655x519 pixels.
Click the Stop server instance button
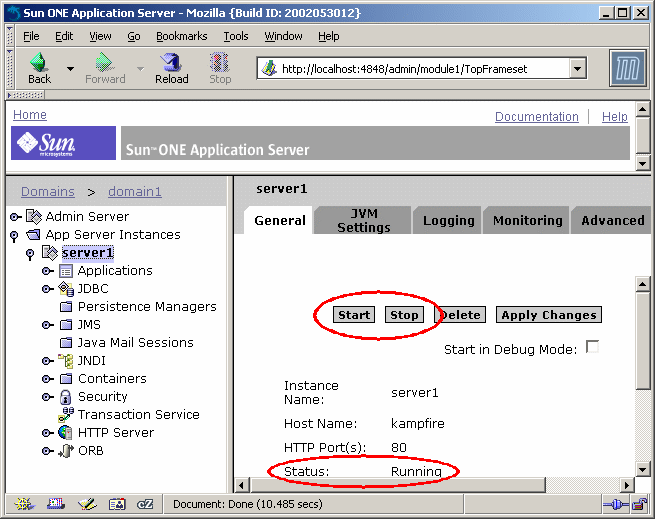[x=404, y=315]
